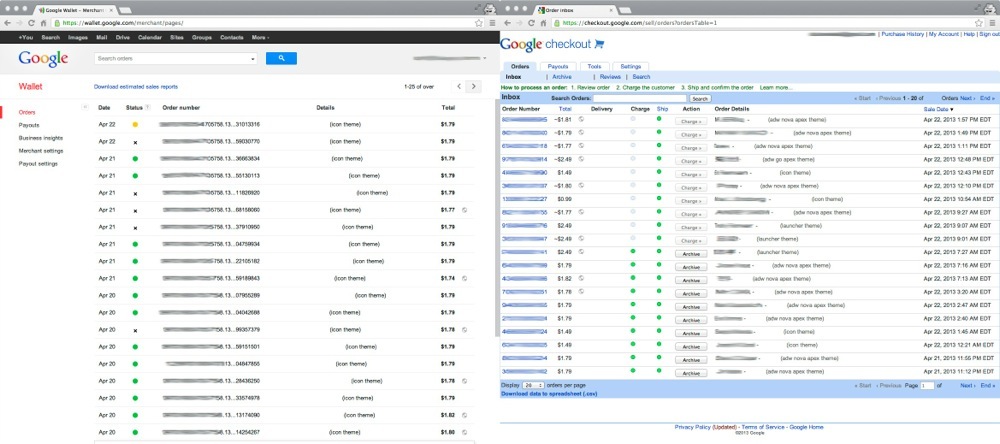Image resolution: width=1000 pixels, height=444 pixels.
Task: Click Download estimated sales reports link
Action: 136,87
